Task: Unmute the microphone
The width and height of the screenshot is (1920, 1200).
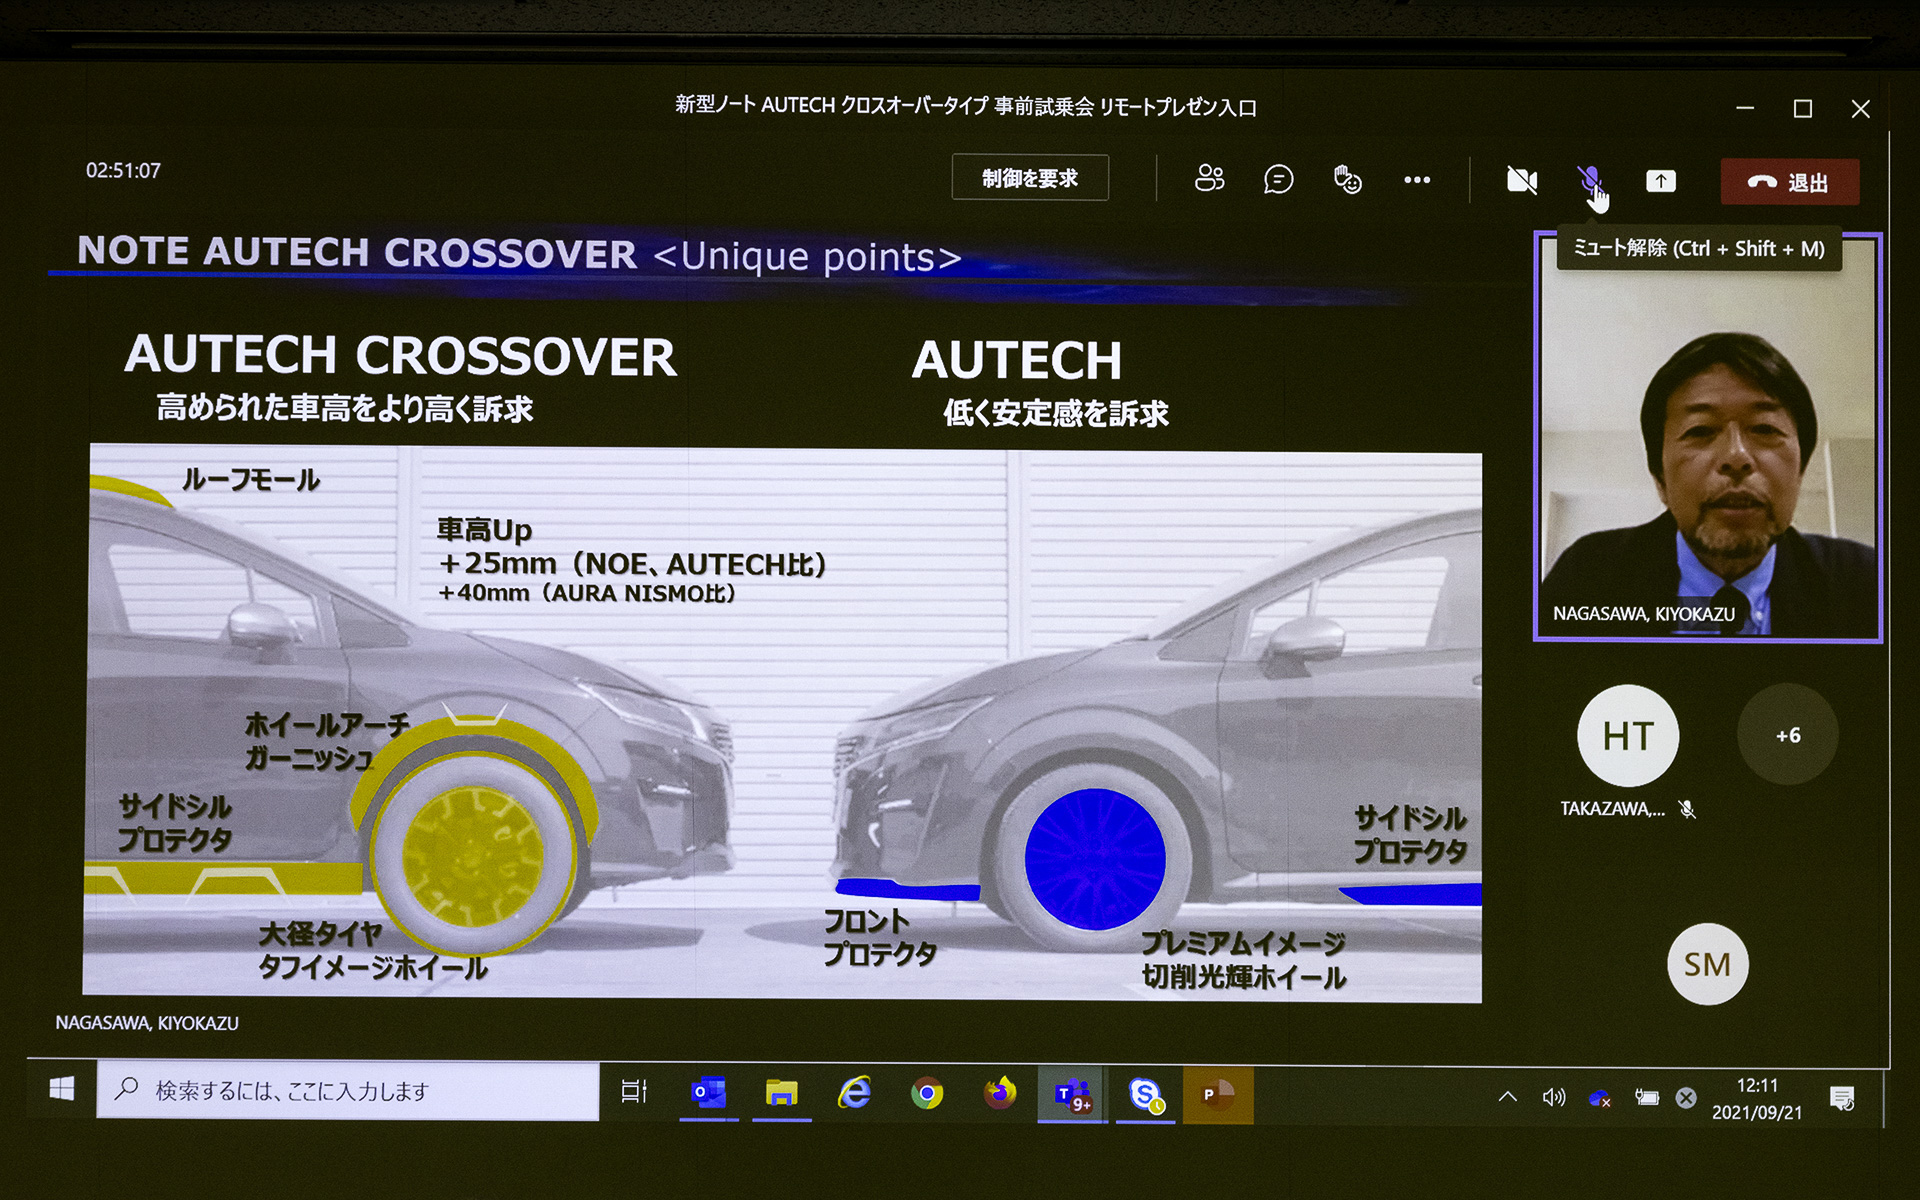Action: 1590,181
